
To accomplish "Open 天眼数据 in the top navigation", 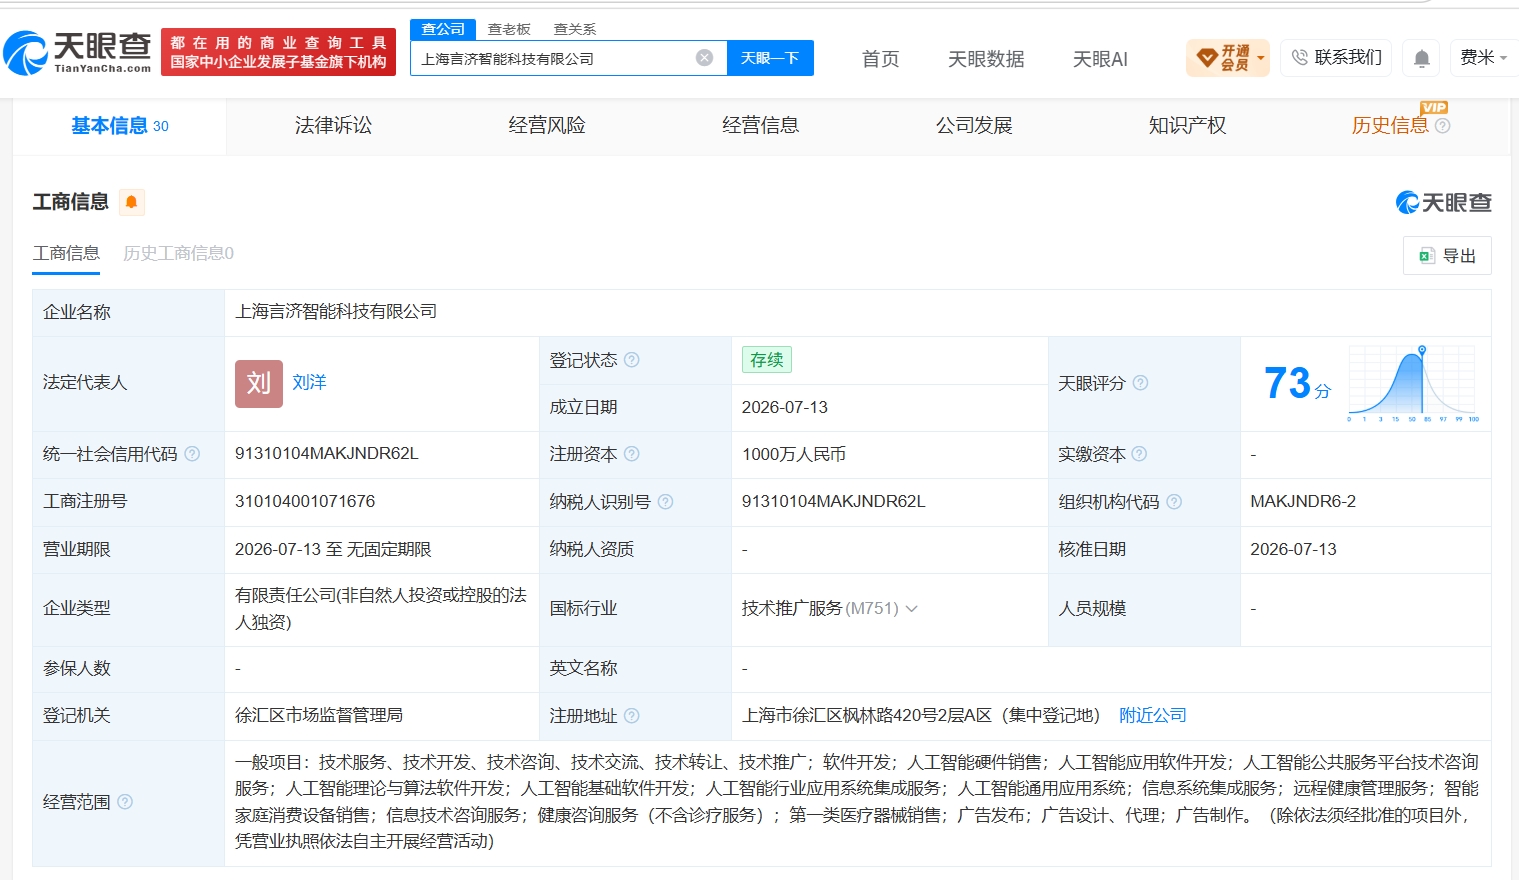I will coord(986,59).
